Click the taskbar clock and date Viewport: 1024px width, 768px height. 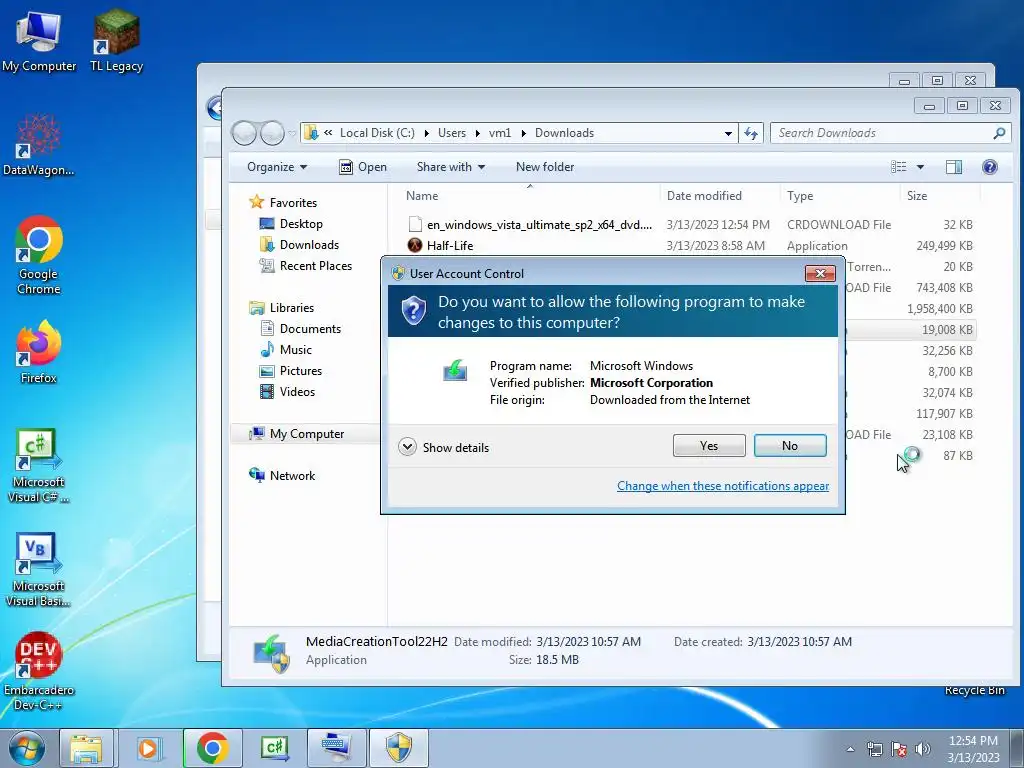pos(973,749)
